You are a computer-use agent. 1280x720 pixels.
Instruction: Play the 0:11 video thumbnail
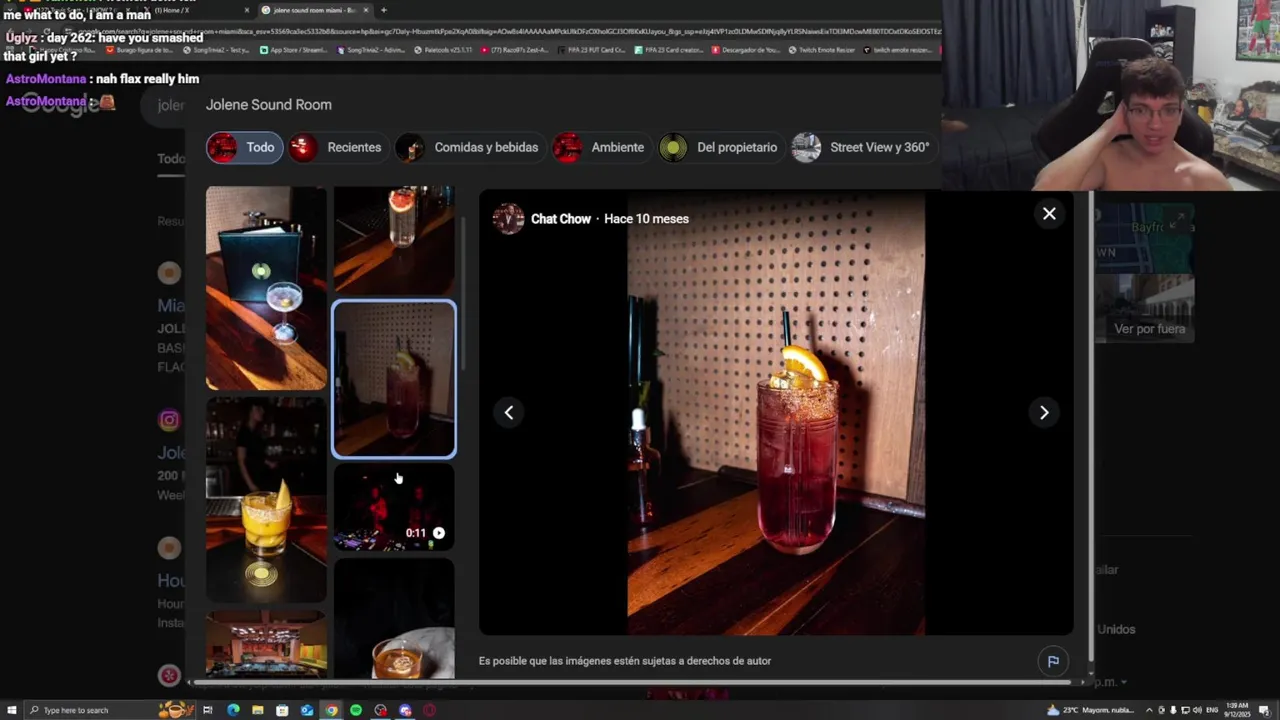(394, 508)
